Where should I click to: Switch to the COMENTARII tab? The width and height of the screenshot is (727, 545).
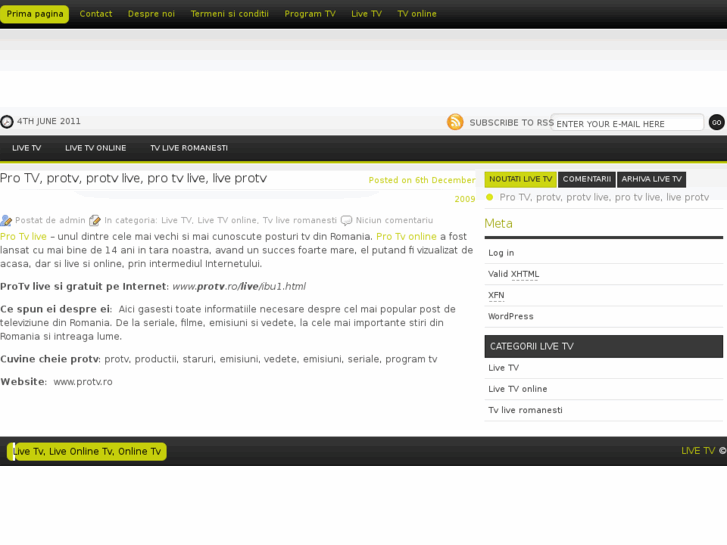point(587,179)
